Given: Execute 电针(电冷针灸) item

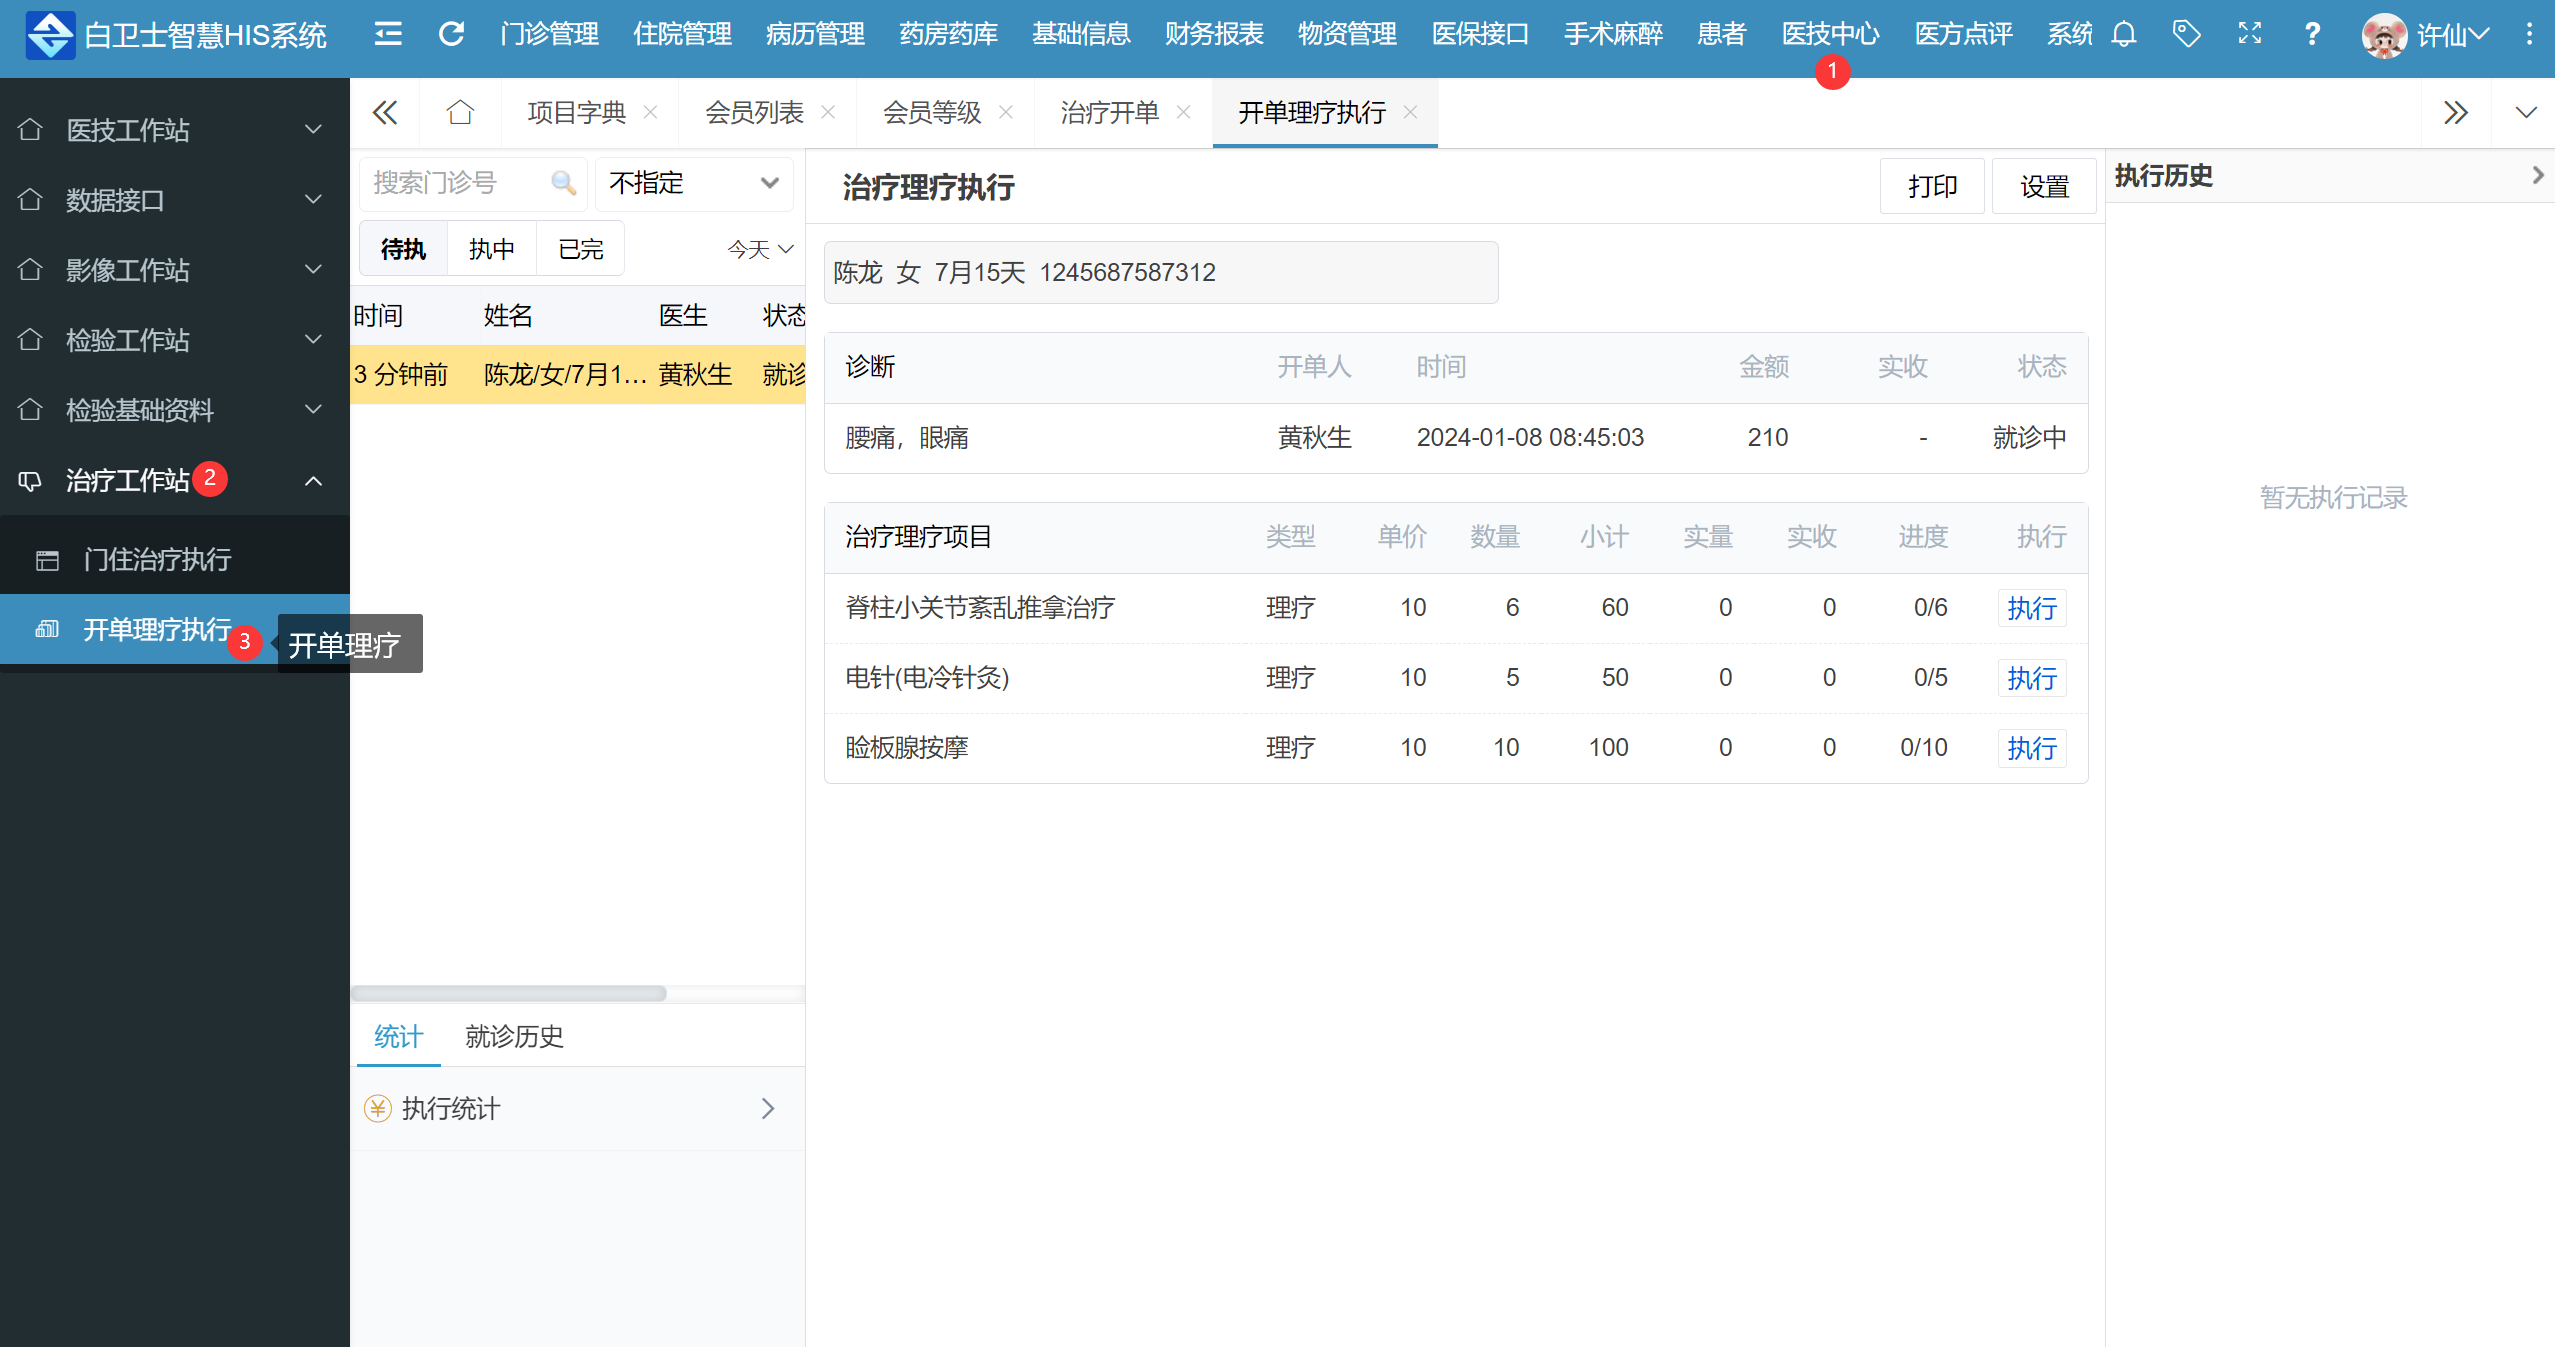Looking at the screenshot, I should (2032, 678).
